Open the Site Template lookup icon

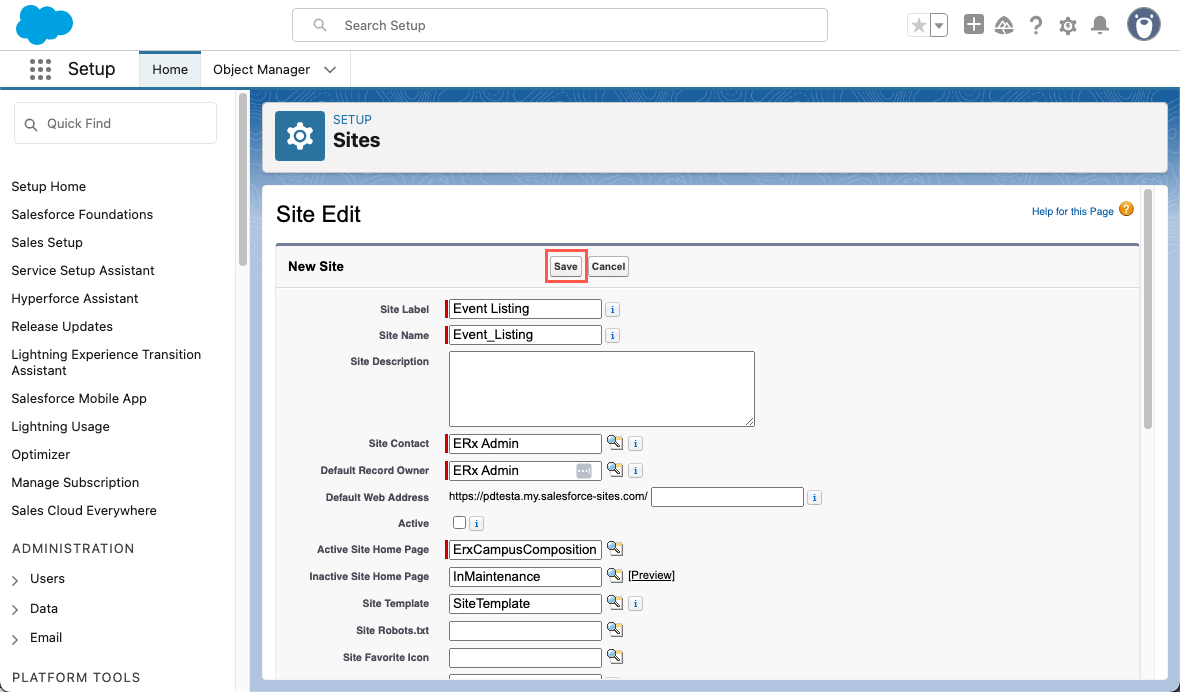[x=615, y=603]
